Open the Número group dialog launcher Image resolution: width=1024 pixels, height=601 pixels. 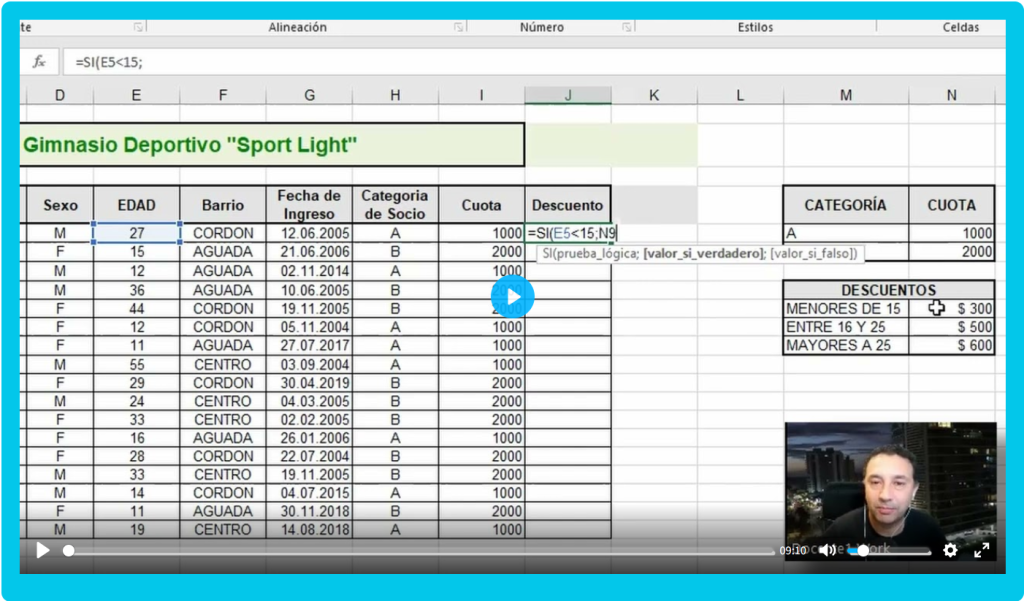click(x=627, y=28)
